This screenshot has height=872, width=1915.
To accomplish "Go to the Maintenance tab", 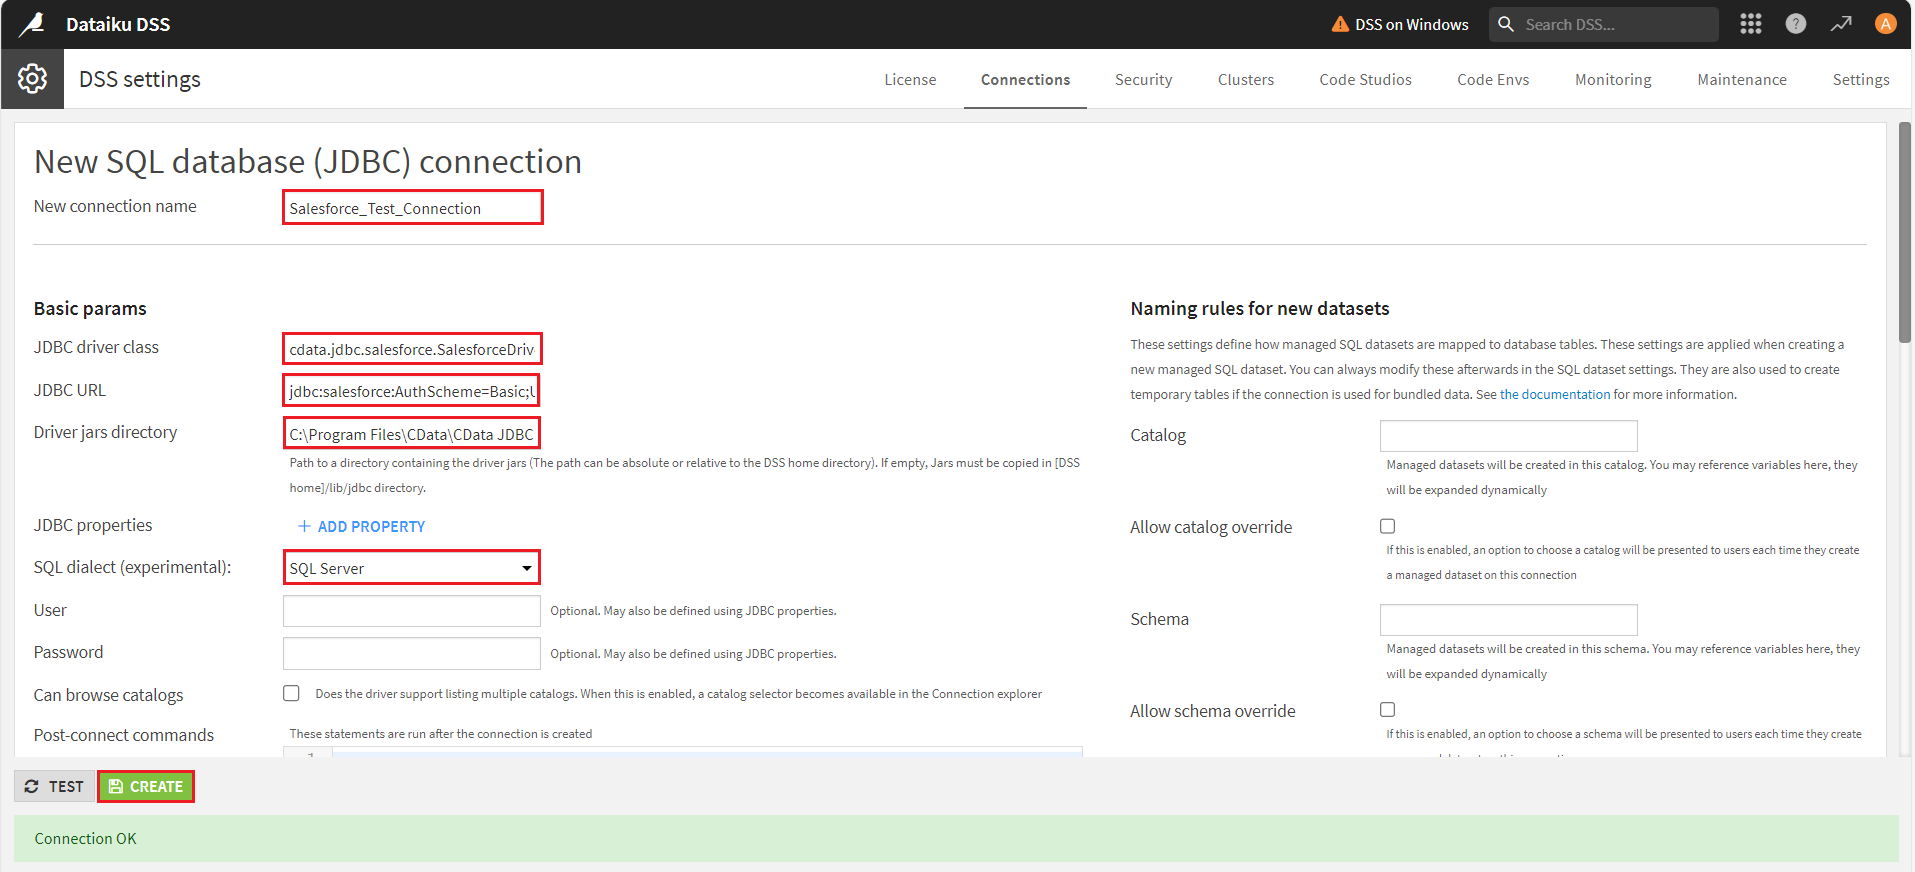I will click(x=1741, y=80).
